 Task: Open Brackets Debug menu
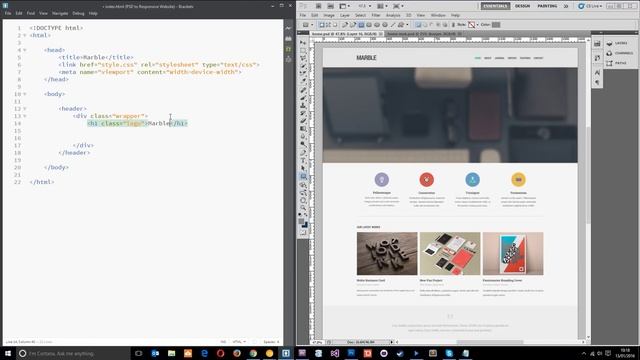(x=78, y=13)
